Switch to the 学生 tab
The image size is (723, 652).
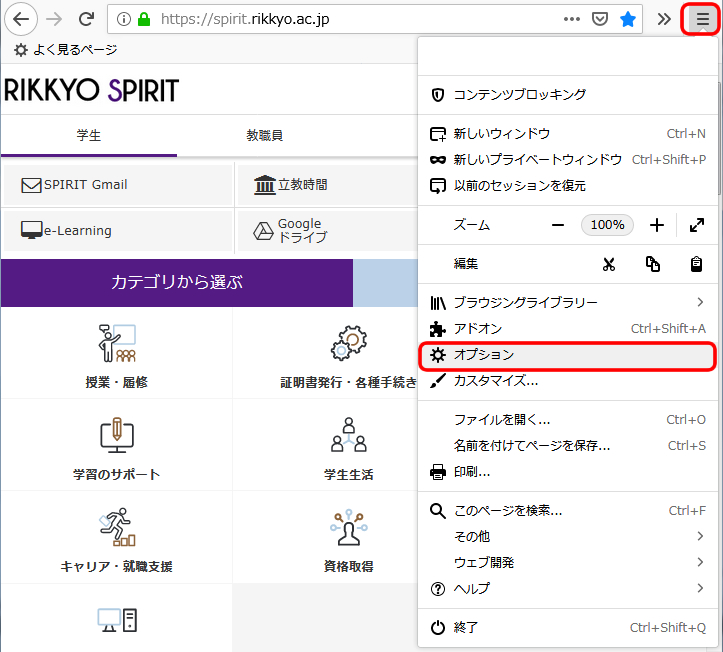89,135
